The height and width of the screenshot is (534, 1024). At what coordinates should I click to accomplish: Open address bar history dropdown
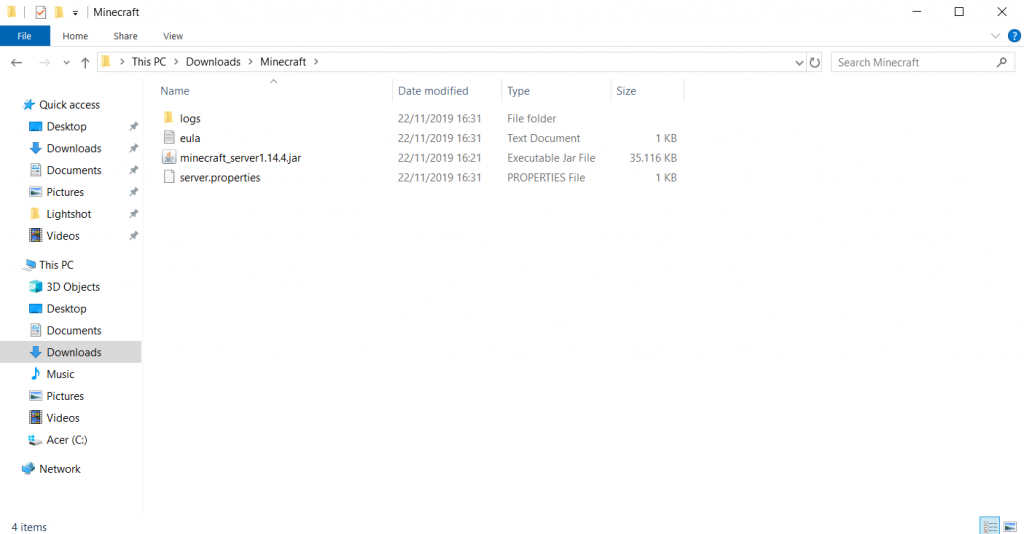(799, 63)
